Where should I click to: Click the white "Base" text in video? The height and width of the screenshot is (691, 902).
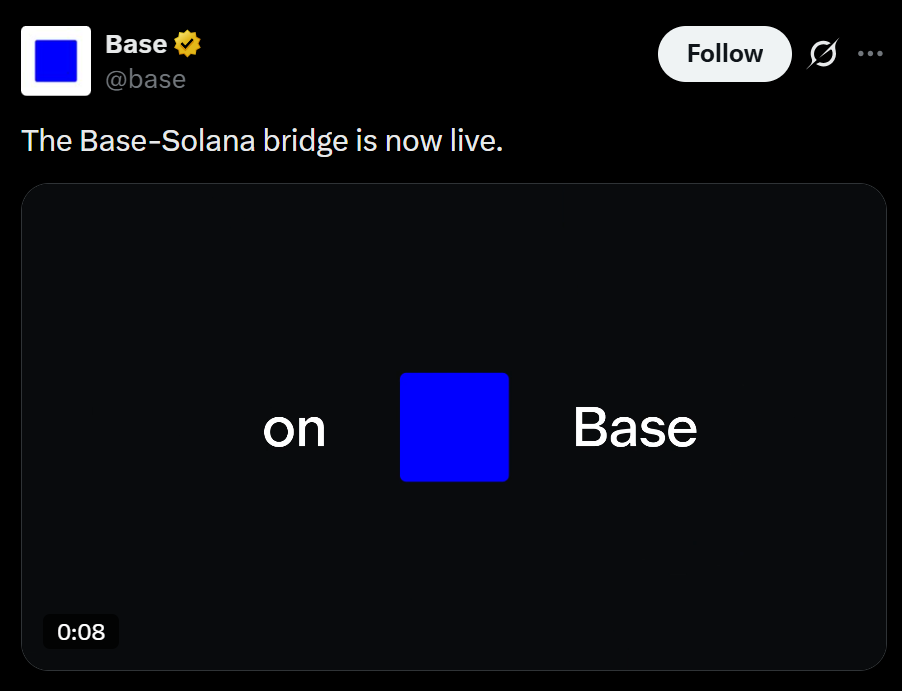click(635, 428)
